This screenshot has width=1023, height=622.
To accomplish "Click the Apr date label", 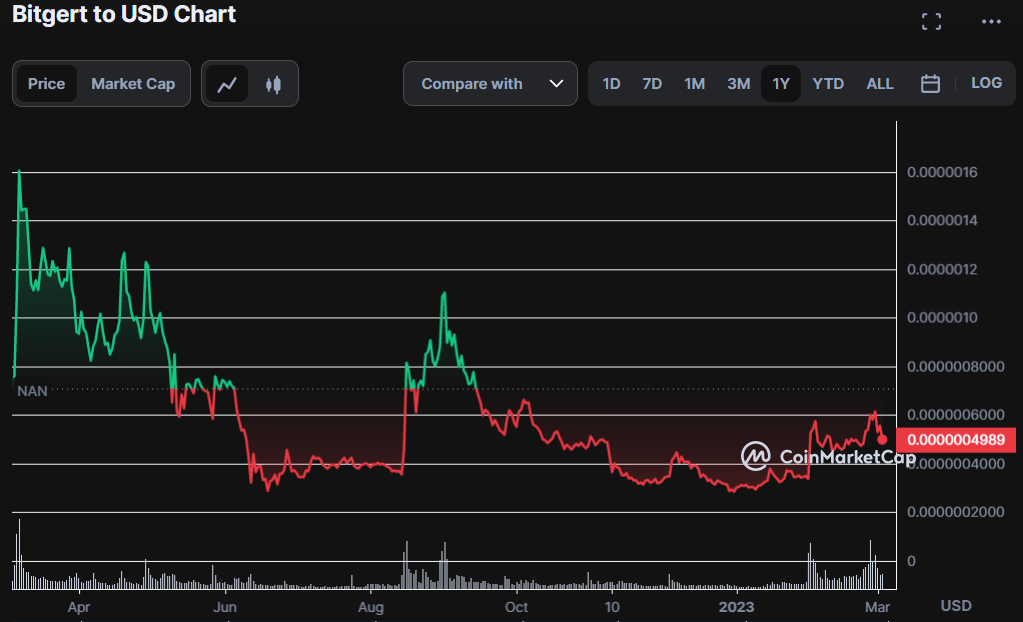I will tap(79, 607).
